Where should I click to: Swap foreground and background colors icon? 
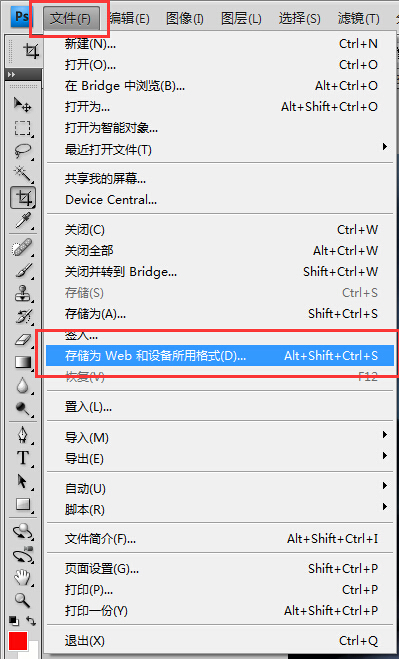click(x=31, y=620)
